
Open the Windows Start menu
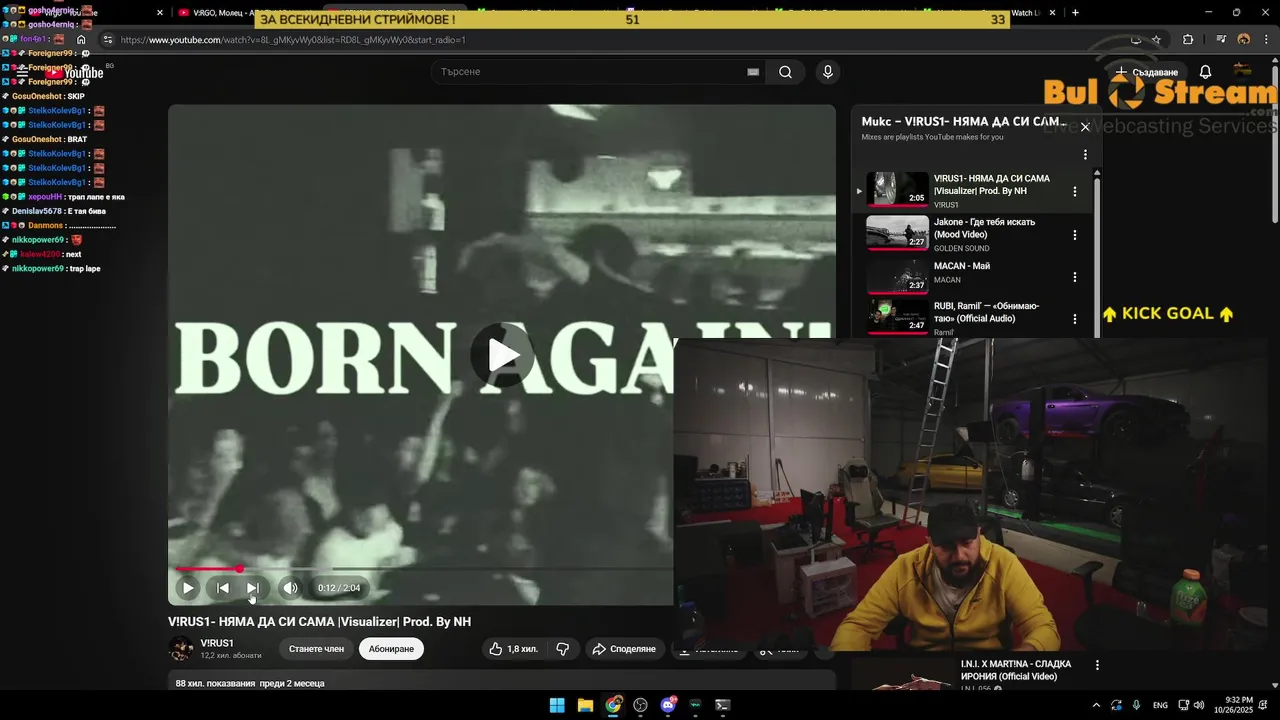(x=557, y=705)
